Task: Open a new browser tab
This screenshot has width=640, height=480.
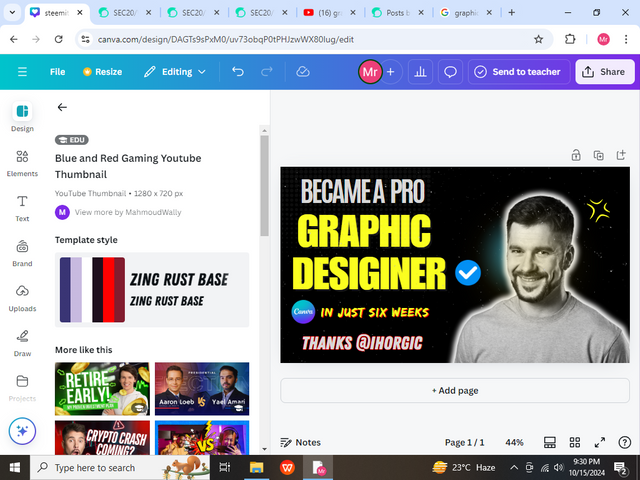Action: click(511, 13)
